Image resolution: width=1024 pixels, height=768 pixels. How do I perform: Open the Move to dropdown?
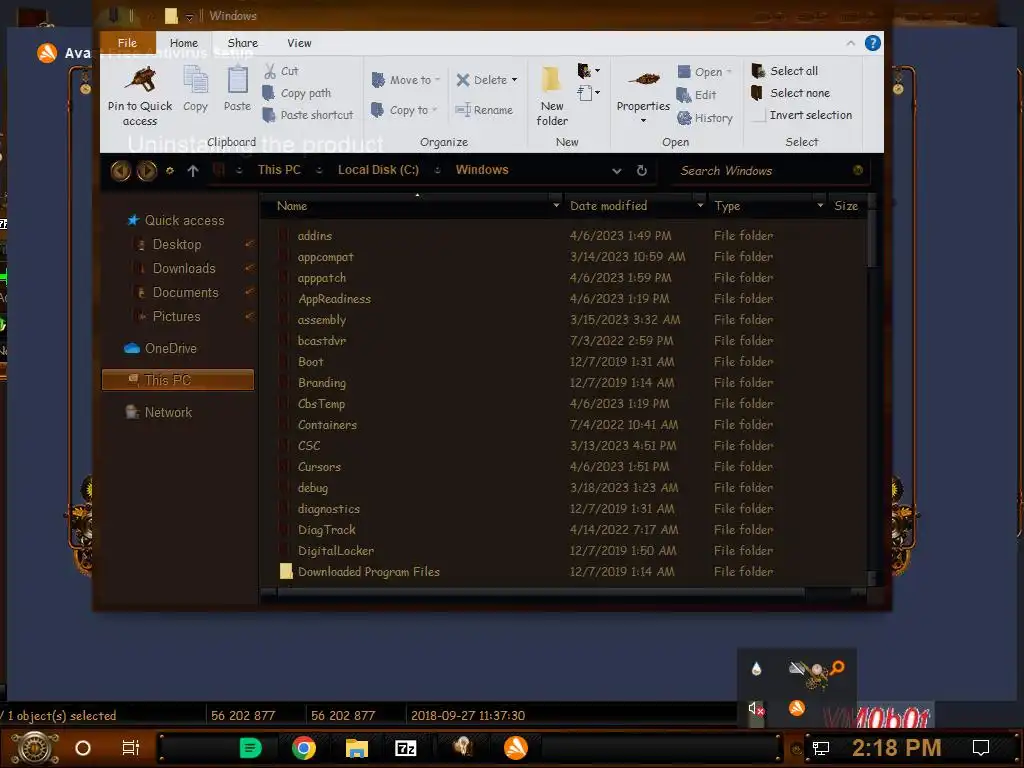[x=406, y=80]
